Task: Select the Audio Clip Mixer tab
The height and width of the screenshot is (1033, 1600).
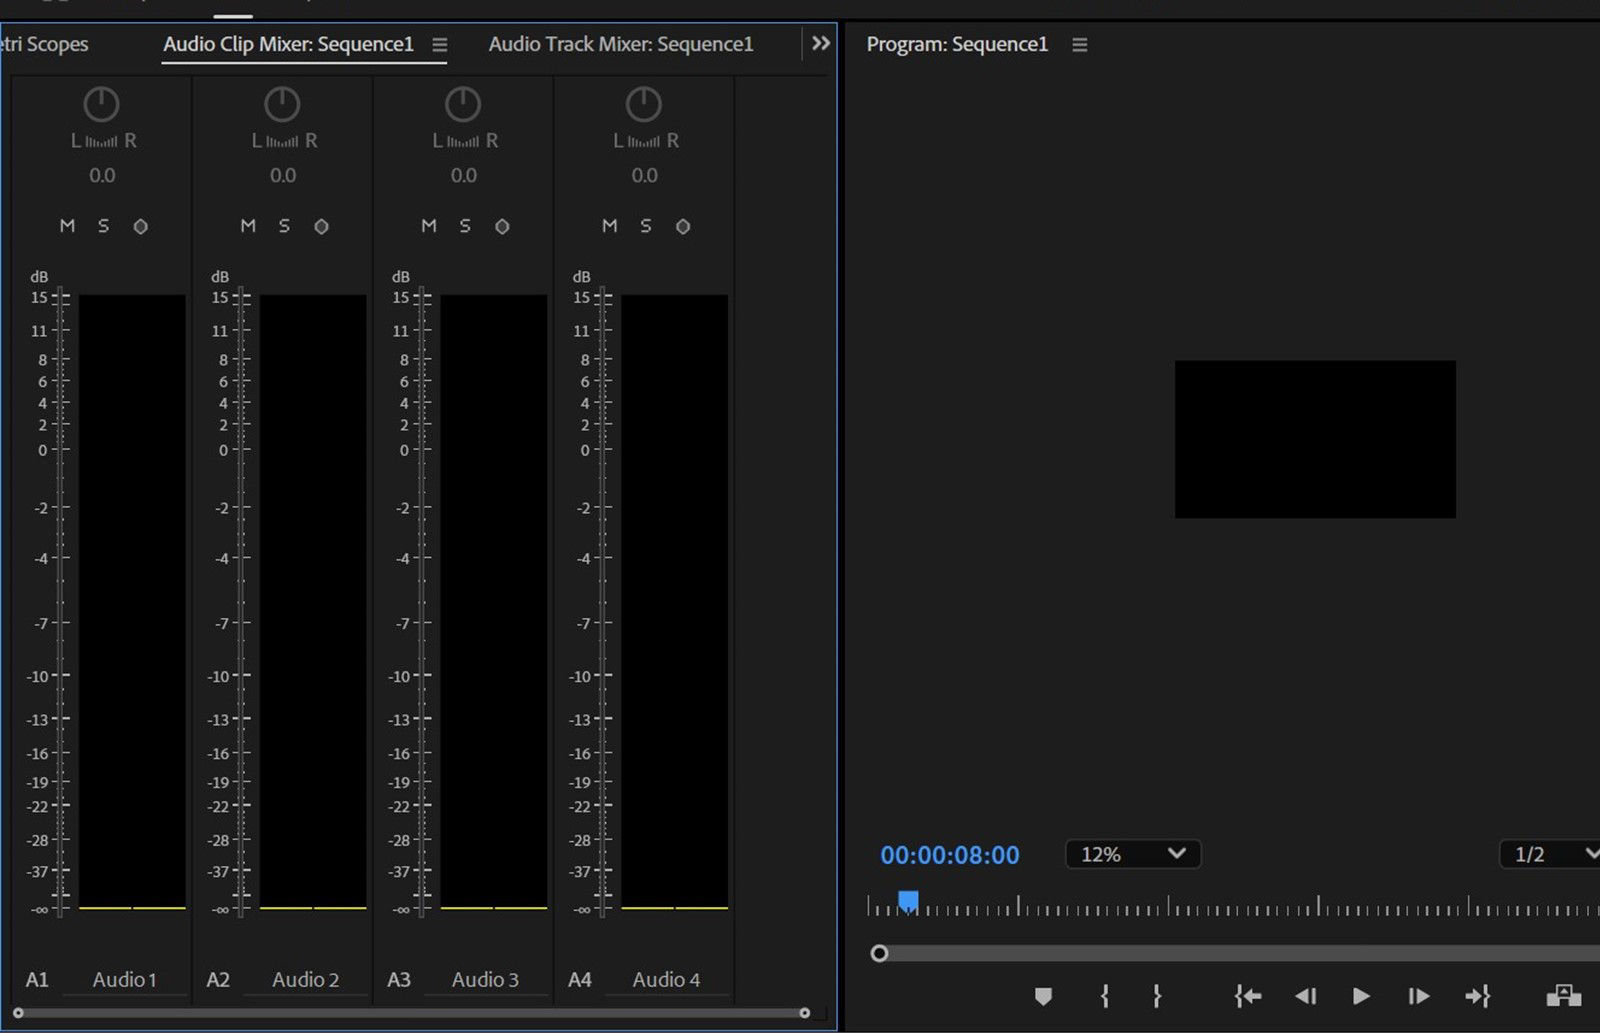Action: point(291,44)
